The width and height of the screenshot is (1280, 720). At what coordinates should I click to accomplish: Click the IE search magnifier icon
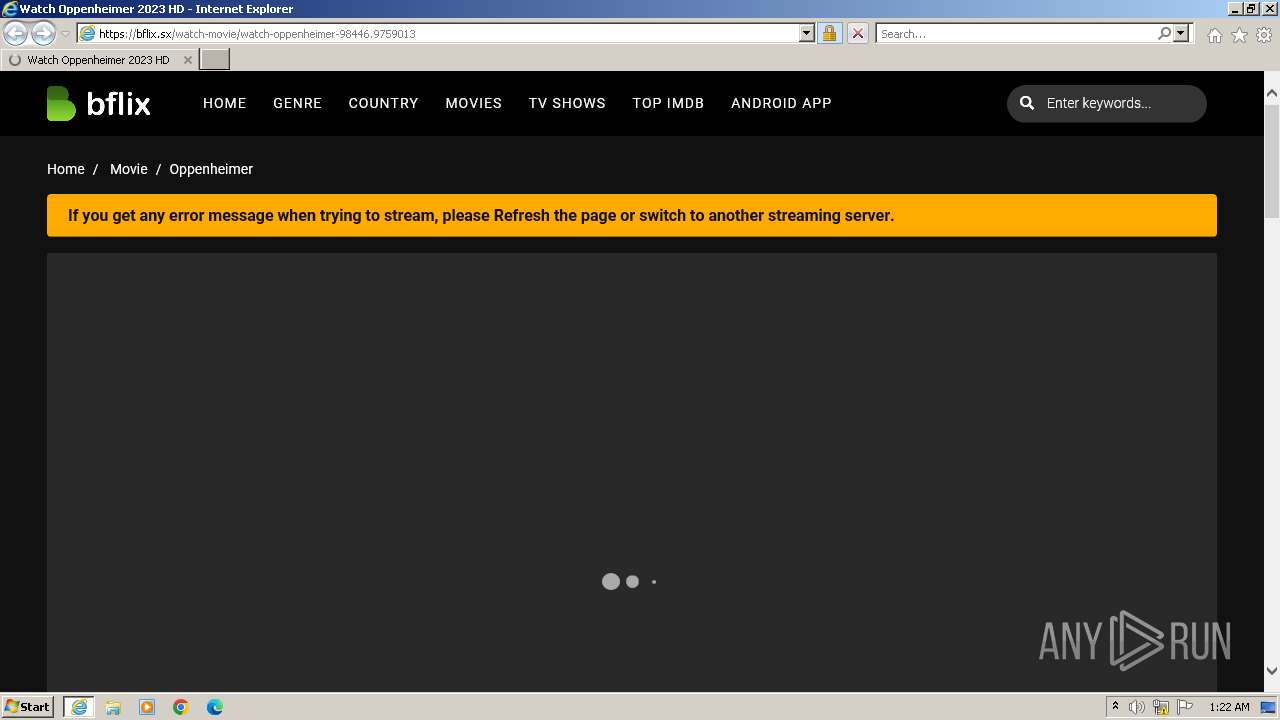(x=1164, y=33)
